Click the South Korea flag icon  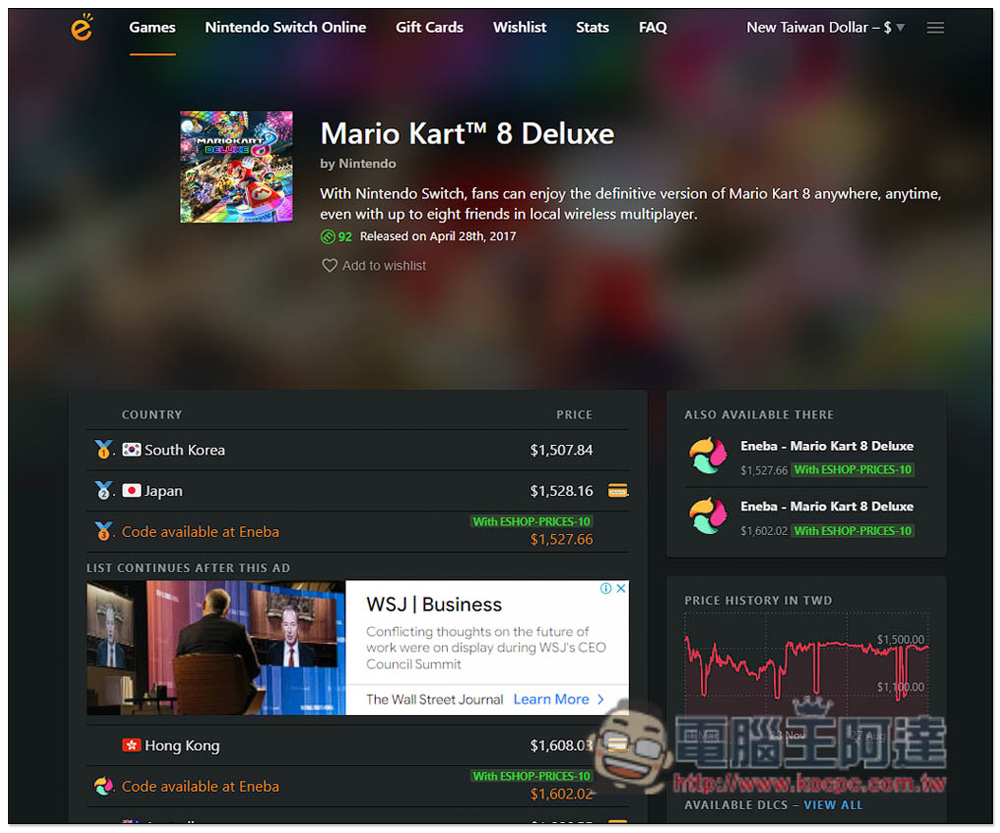point(131,450)
